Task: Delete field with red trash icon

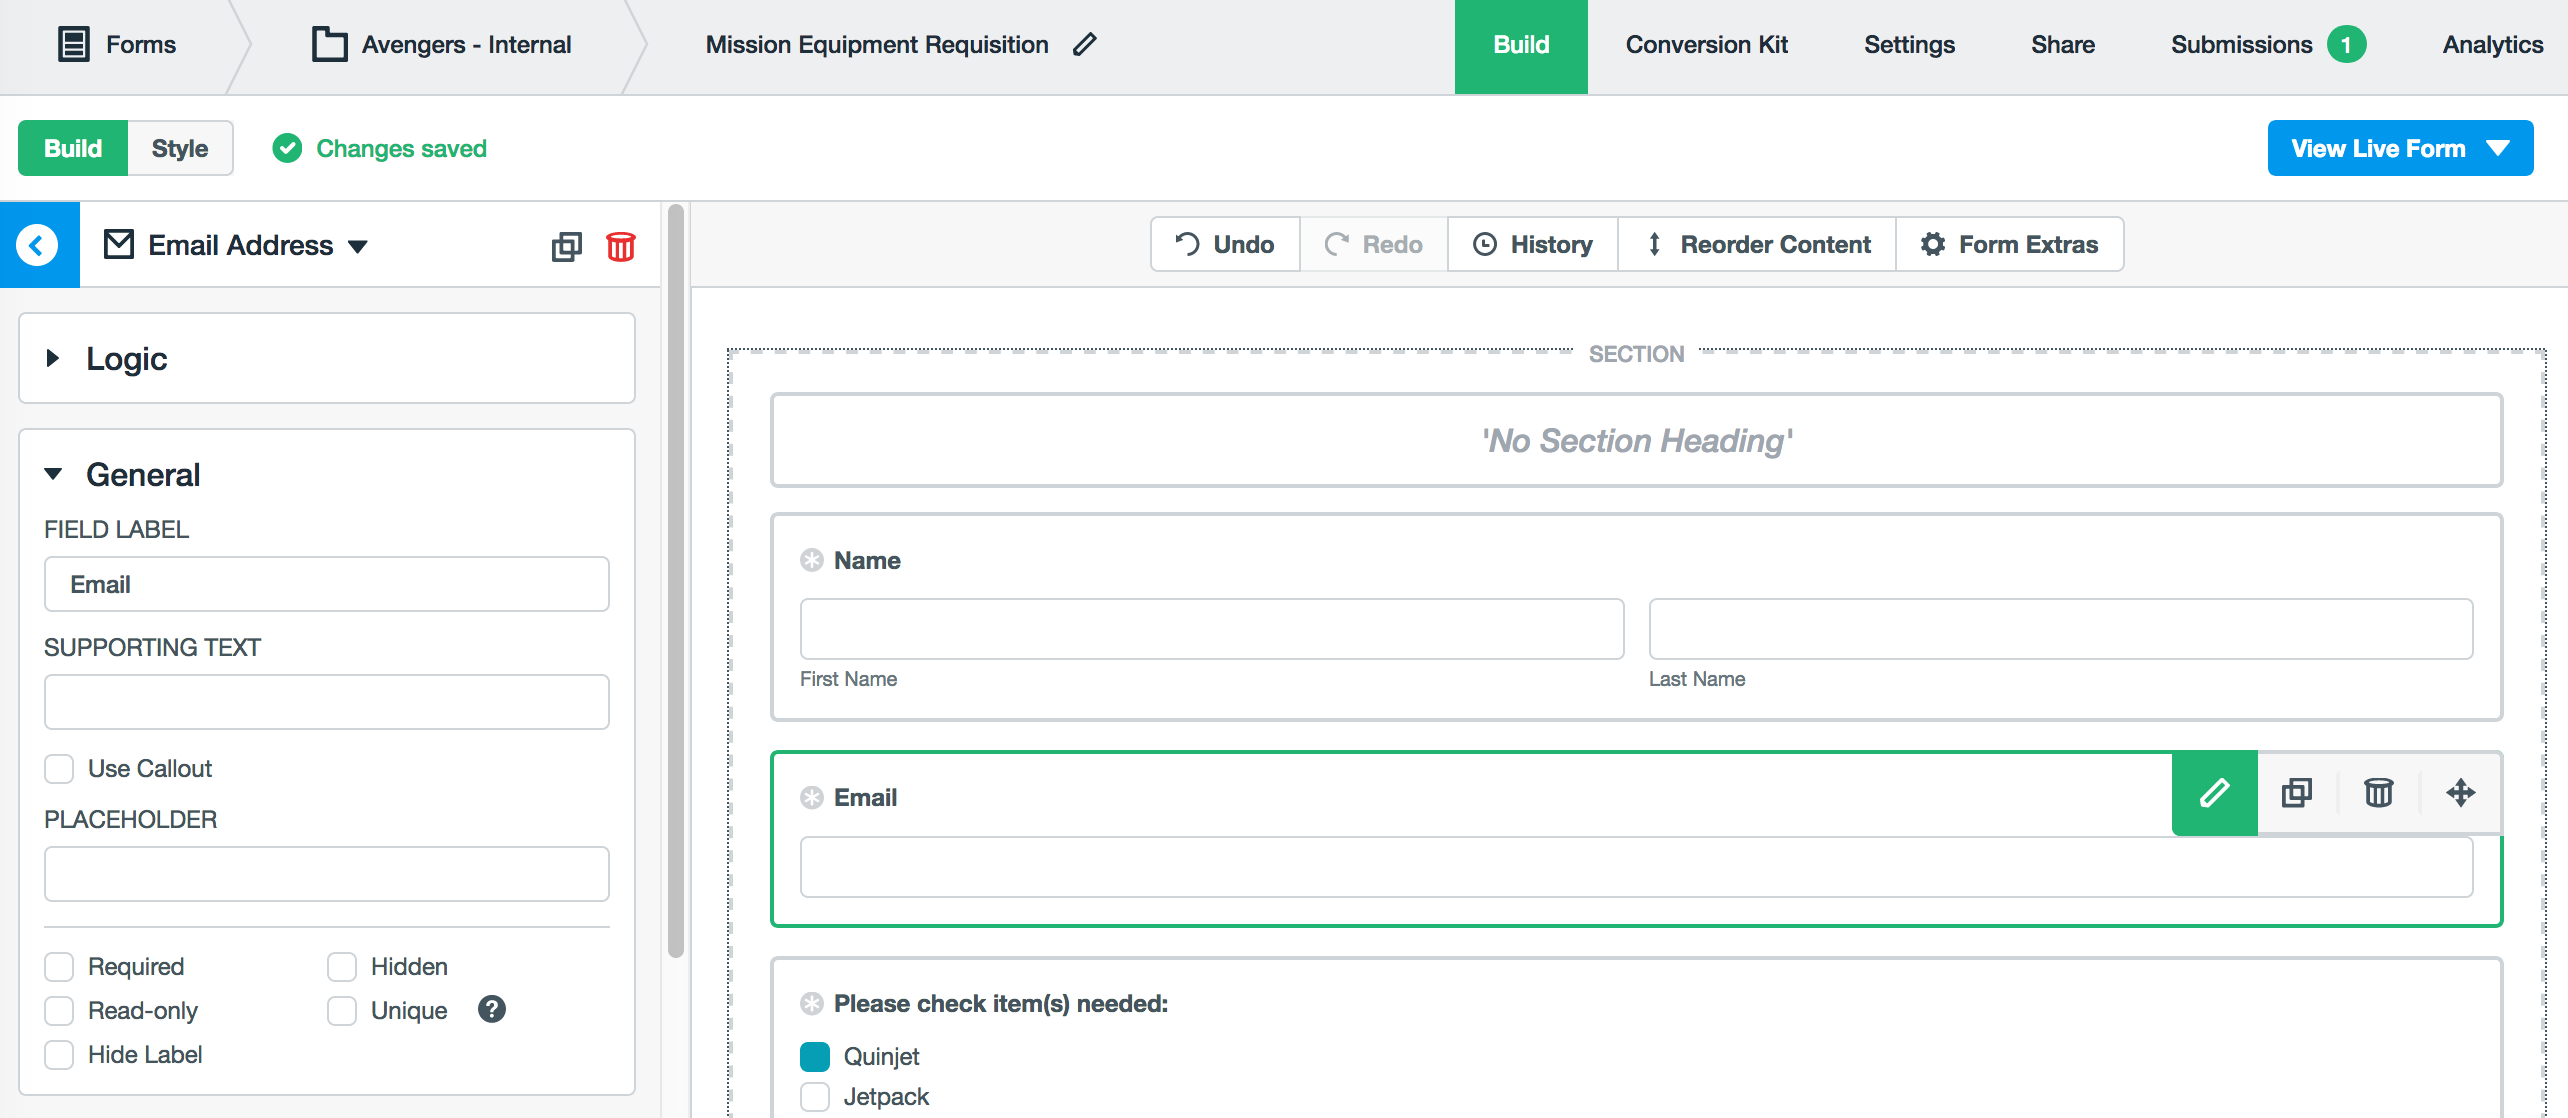Action: 620,246
